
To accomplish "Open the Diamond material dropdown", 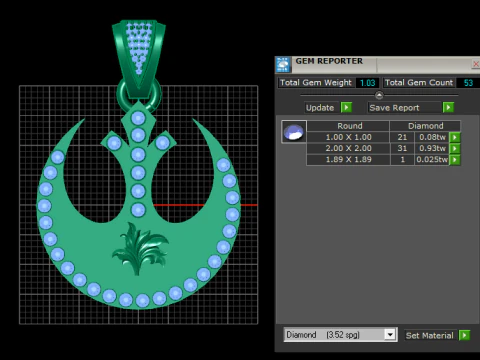I will click(x=390, y=334).
